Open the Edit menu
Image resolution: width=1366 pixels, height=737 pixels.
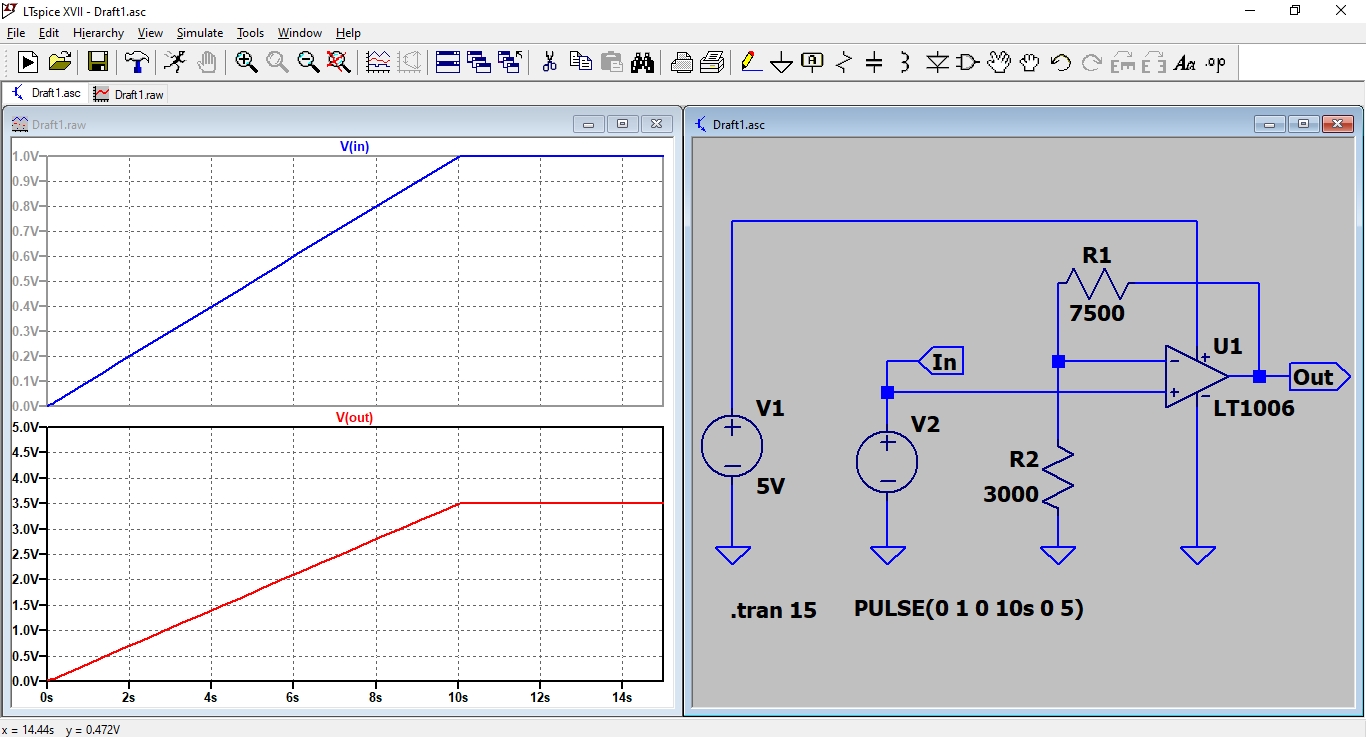coord(49,33)
